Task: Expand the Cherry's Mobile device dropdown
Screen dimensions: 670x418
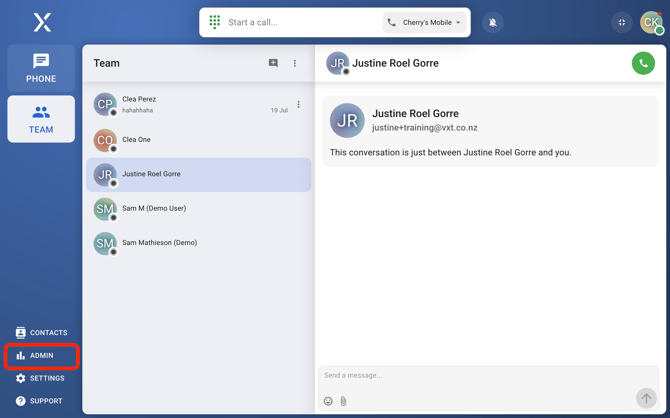Action: pyautogui.click(x=425, y=22)
